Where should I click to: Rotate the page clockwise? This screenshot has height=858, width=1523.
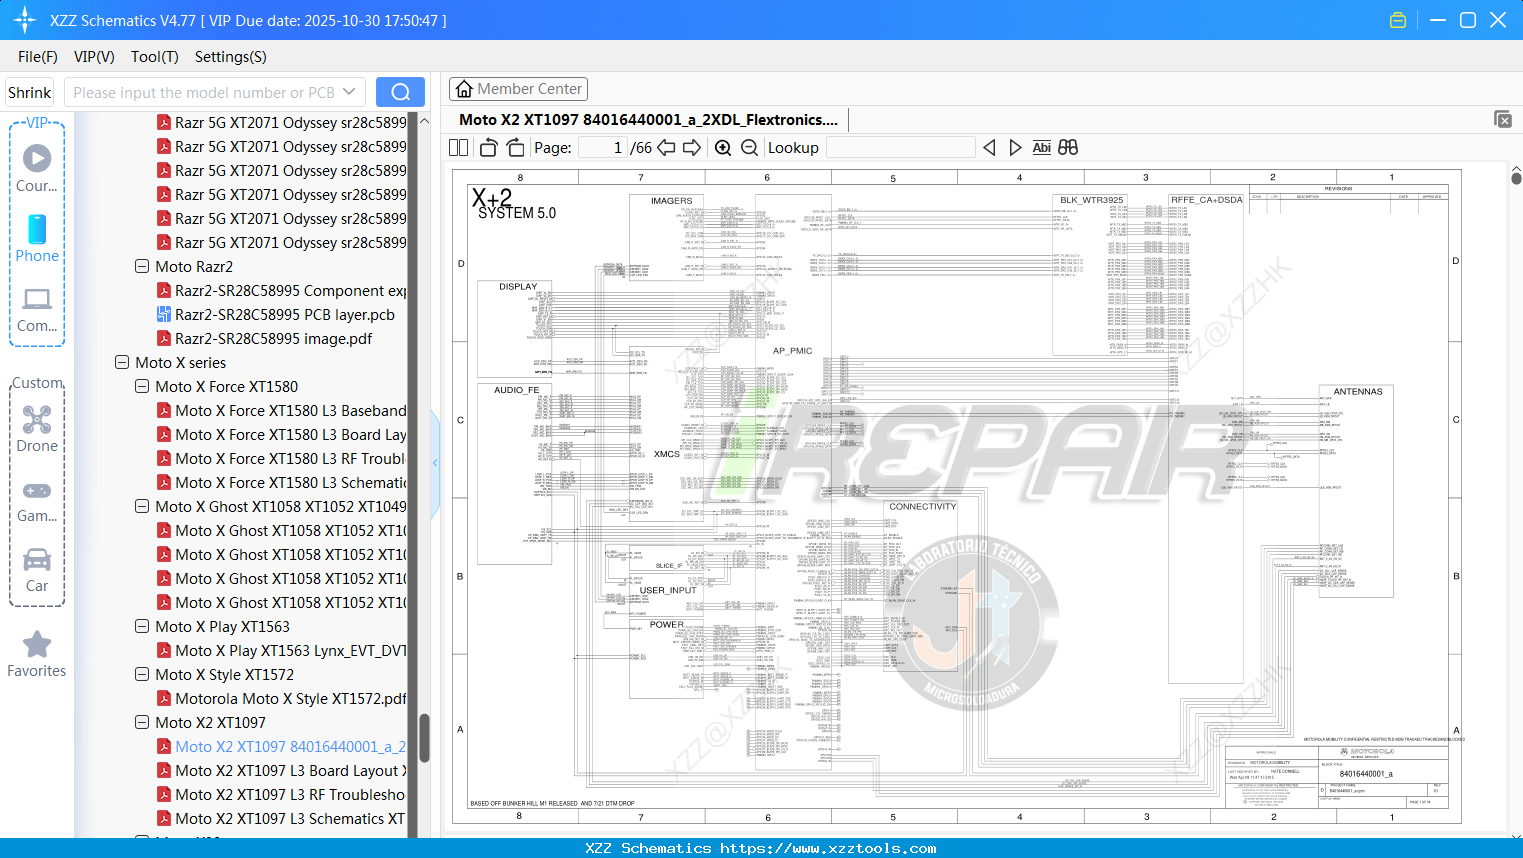click(x=515, y=147)
